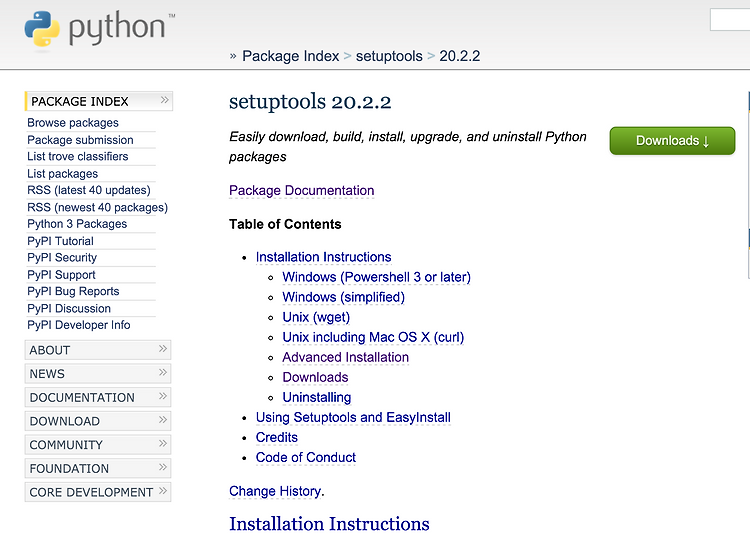
Task: Open the PACKAGE INDEX menu
Action: [99, 101]
